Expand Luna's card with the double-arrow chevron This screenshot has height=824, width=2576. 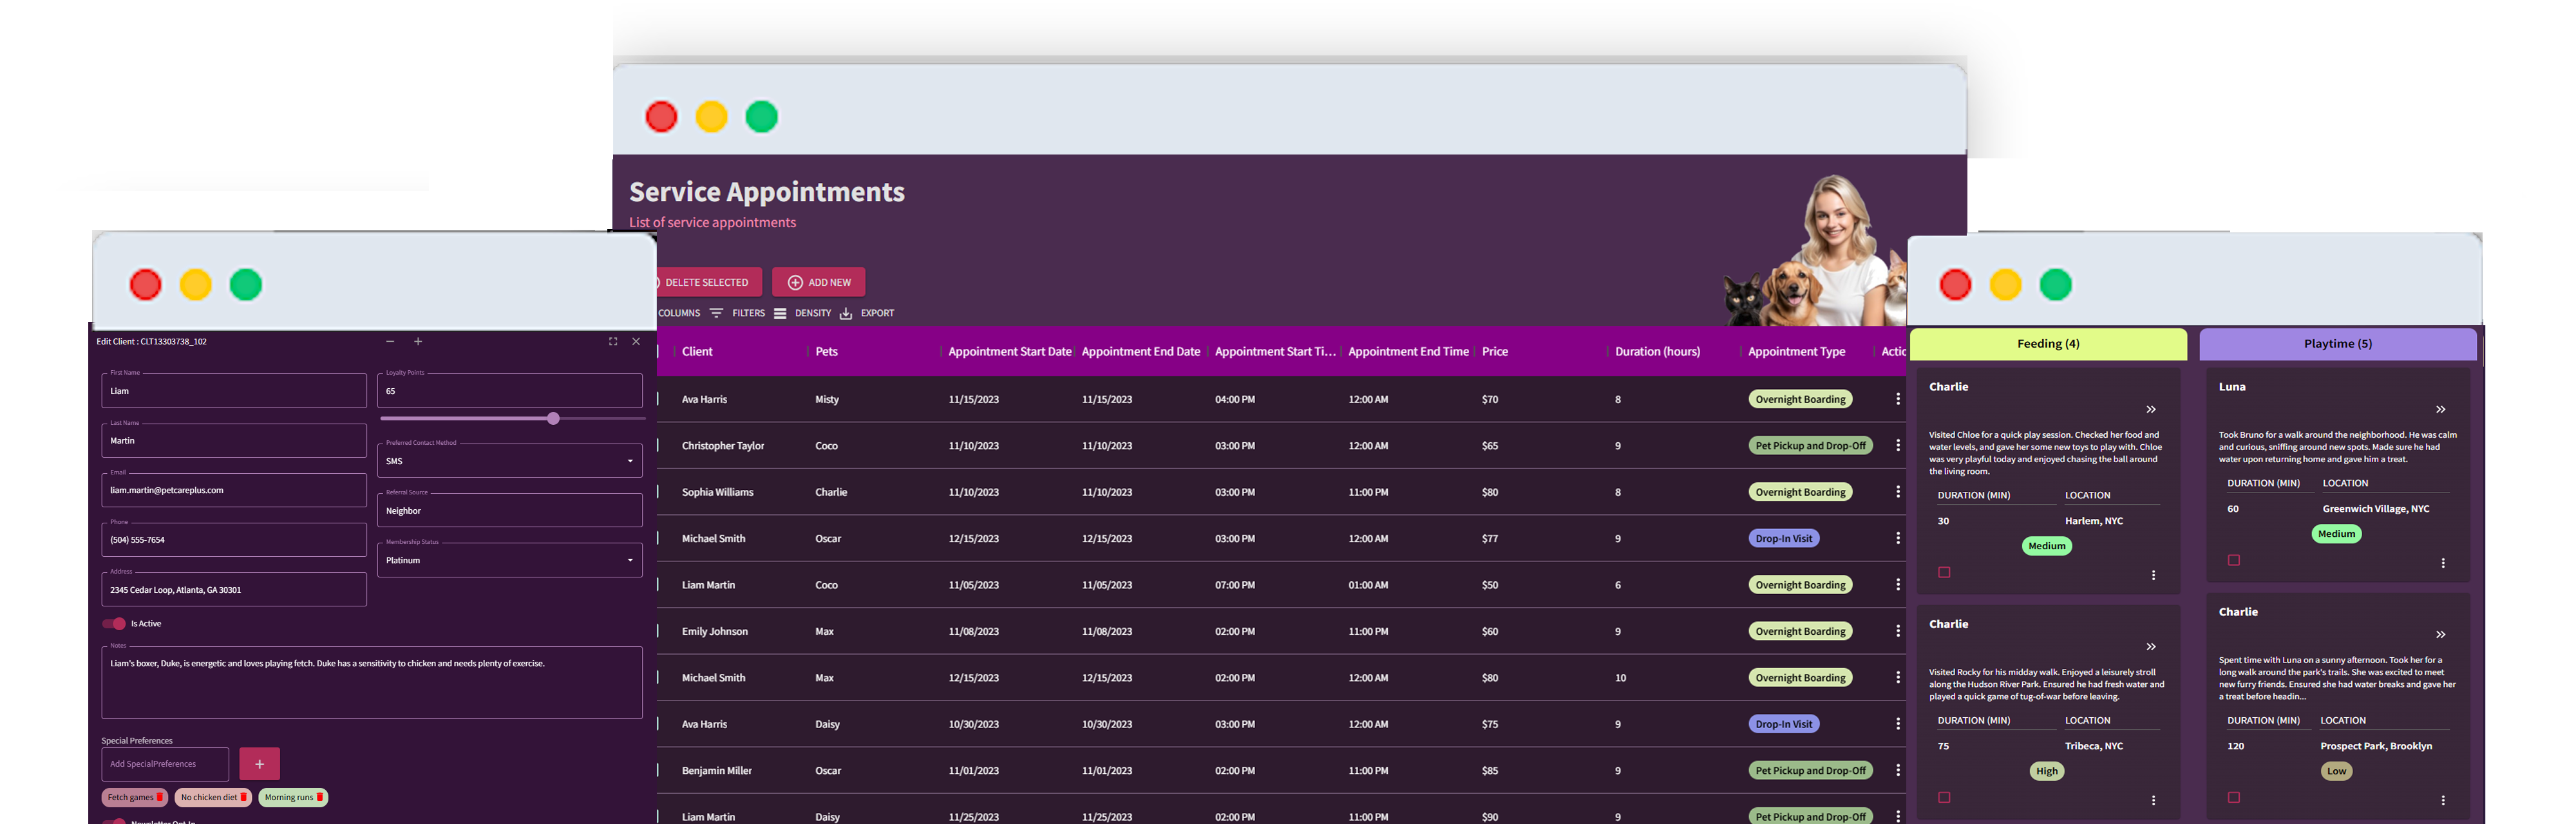tap(2440, 409)
